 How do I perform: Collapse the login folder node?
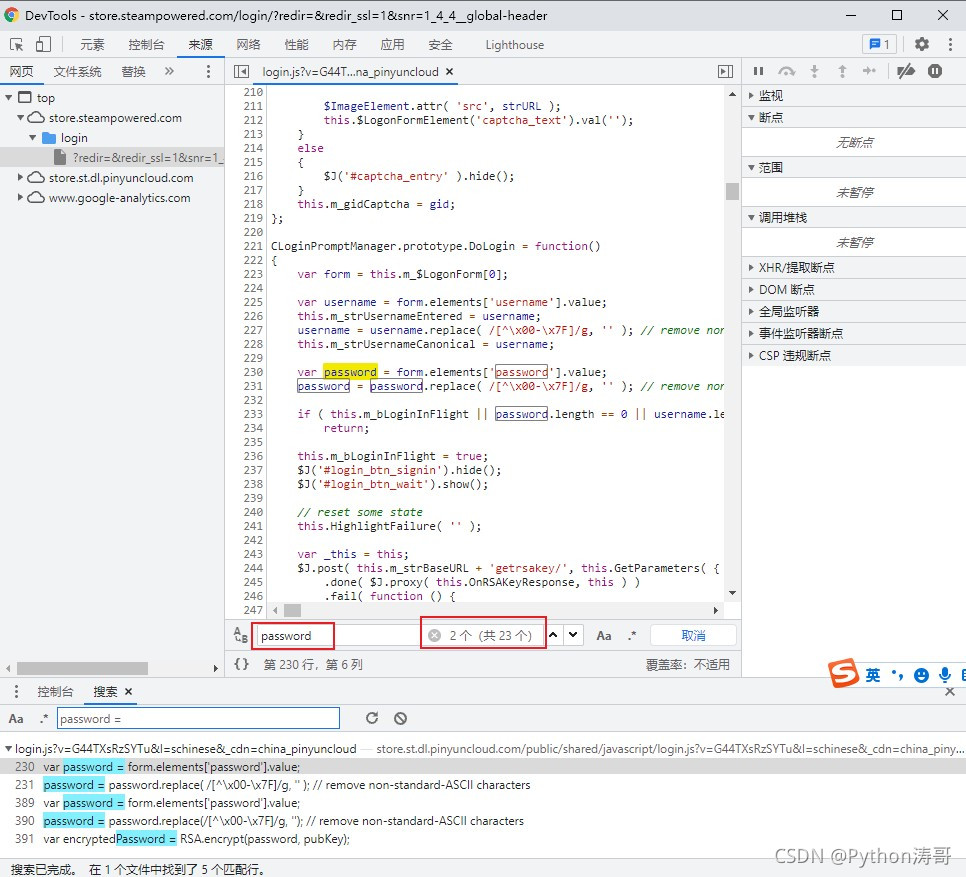33,137
